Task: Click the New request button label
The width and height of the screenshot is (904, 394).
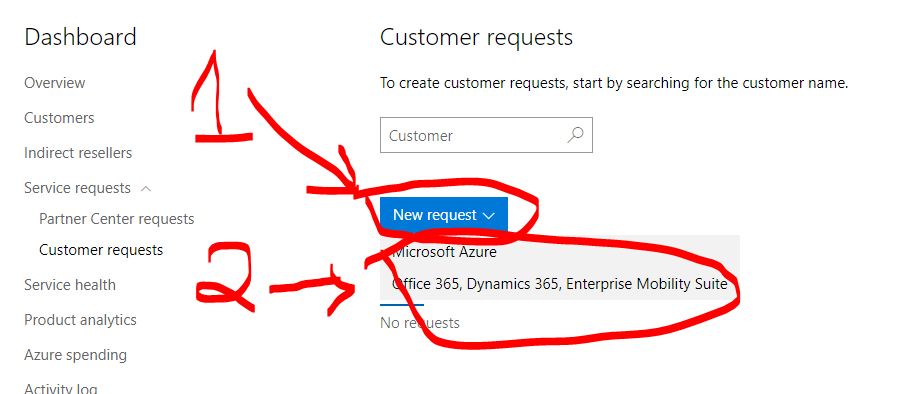Action: 435,215
